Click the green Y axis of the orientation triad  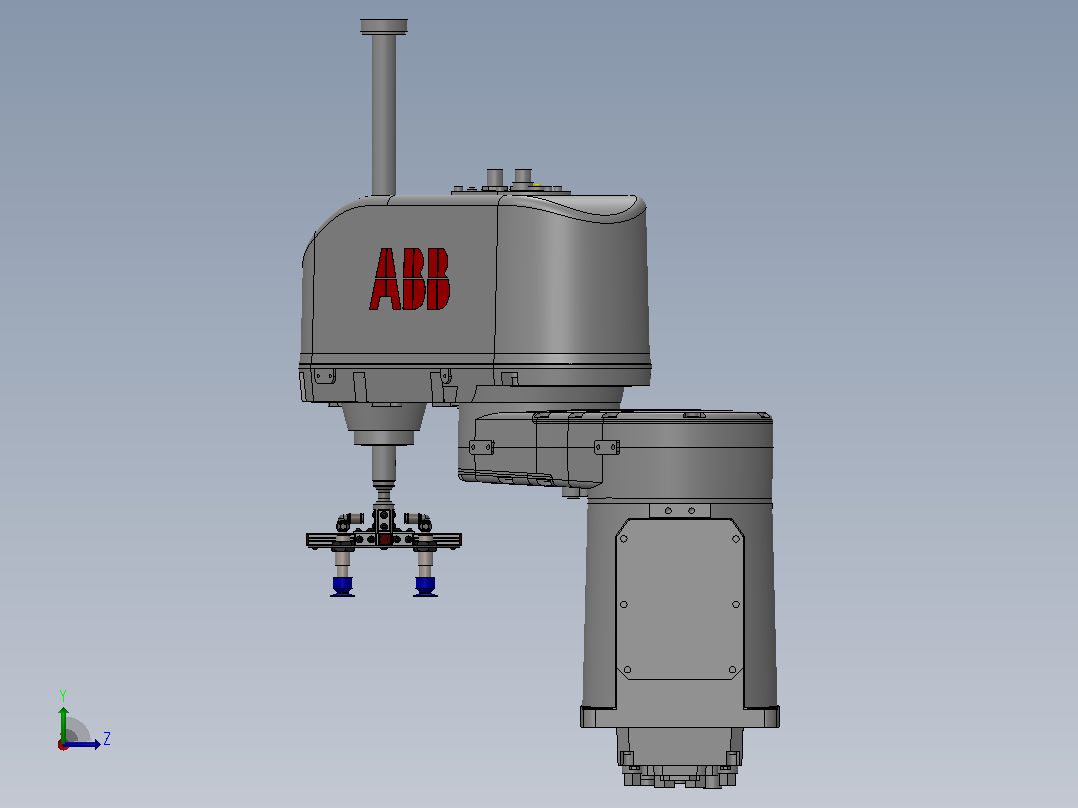[x=63, y=724]
